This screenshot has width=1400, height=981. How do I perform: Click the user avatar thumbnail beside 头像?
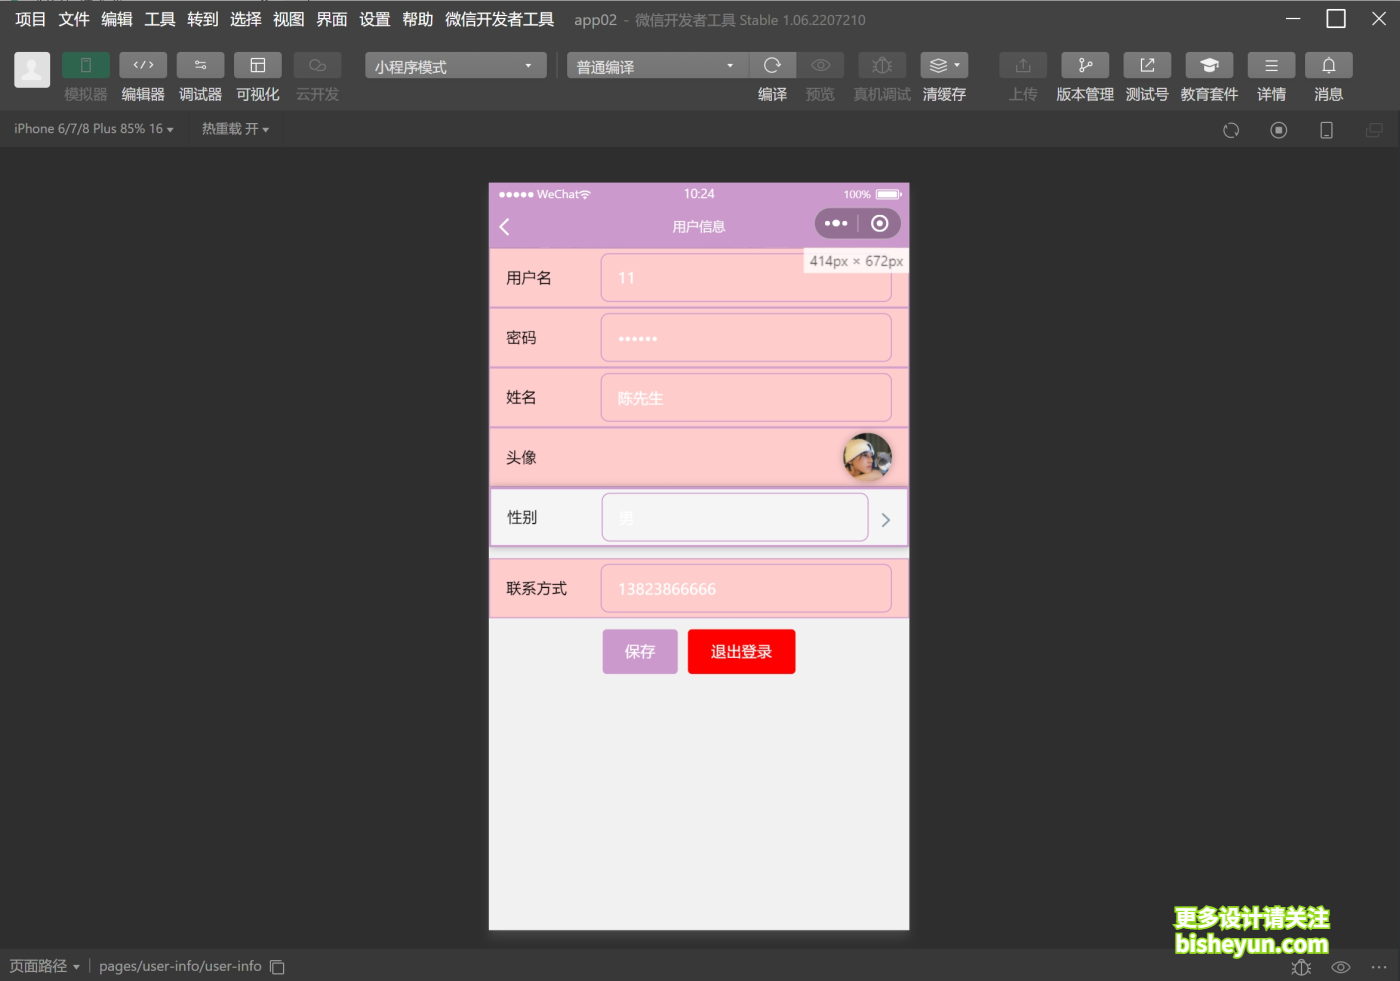(x=866, y=456)
